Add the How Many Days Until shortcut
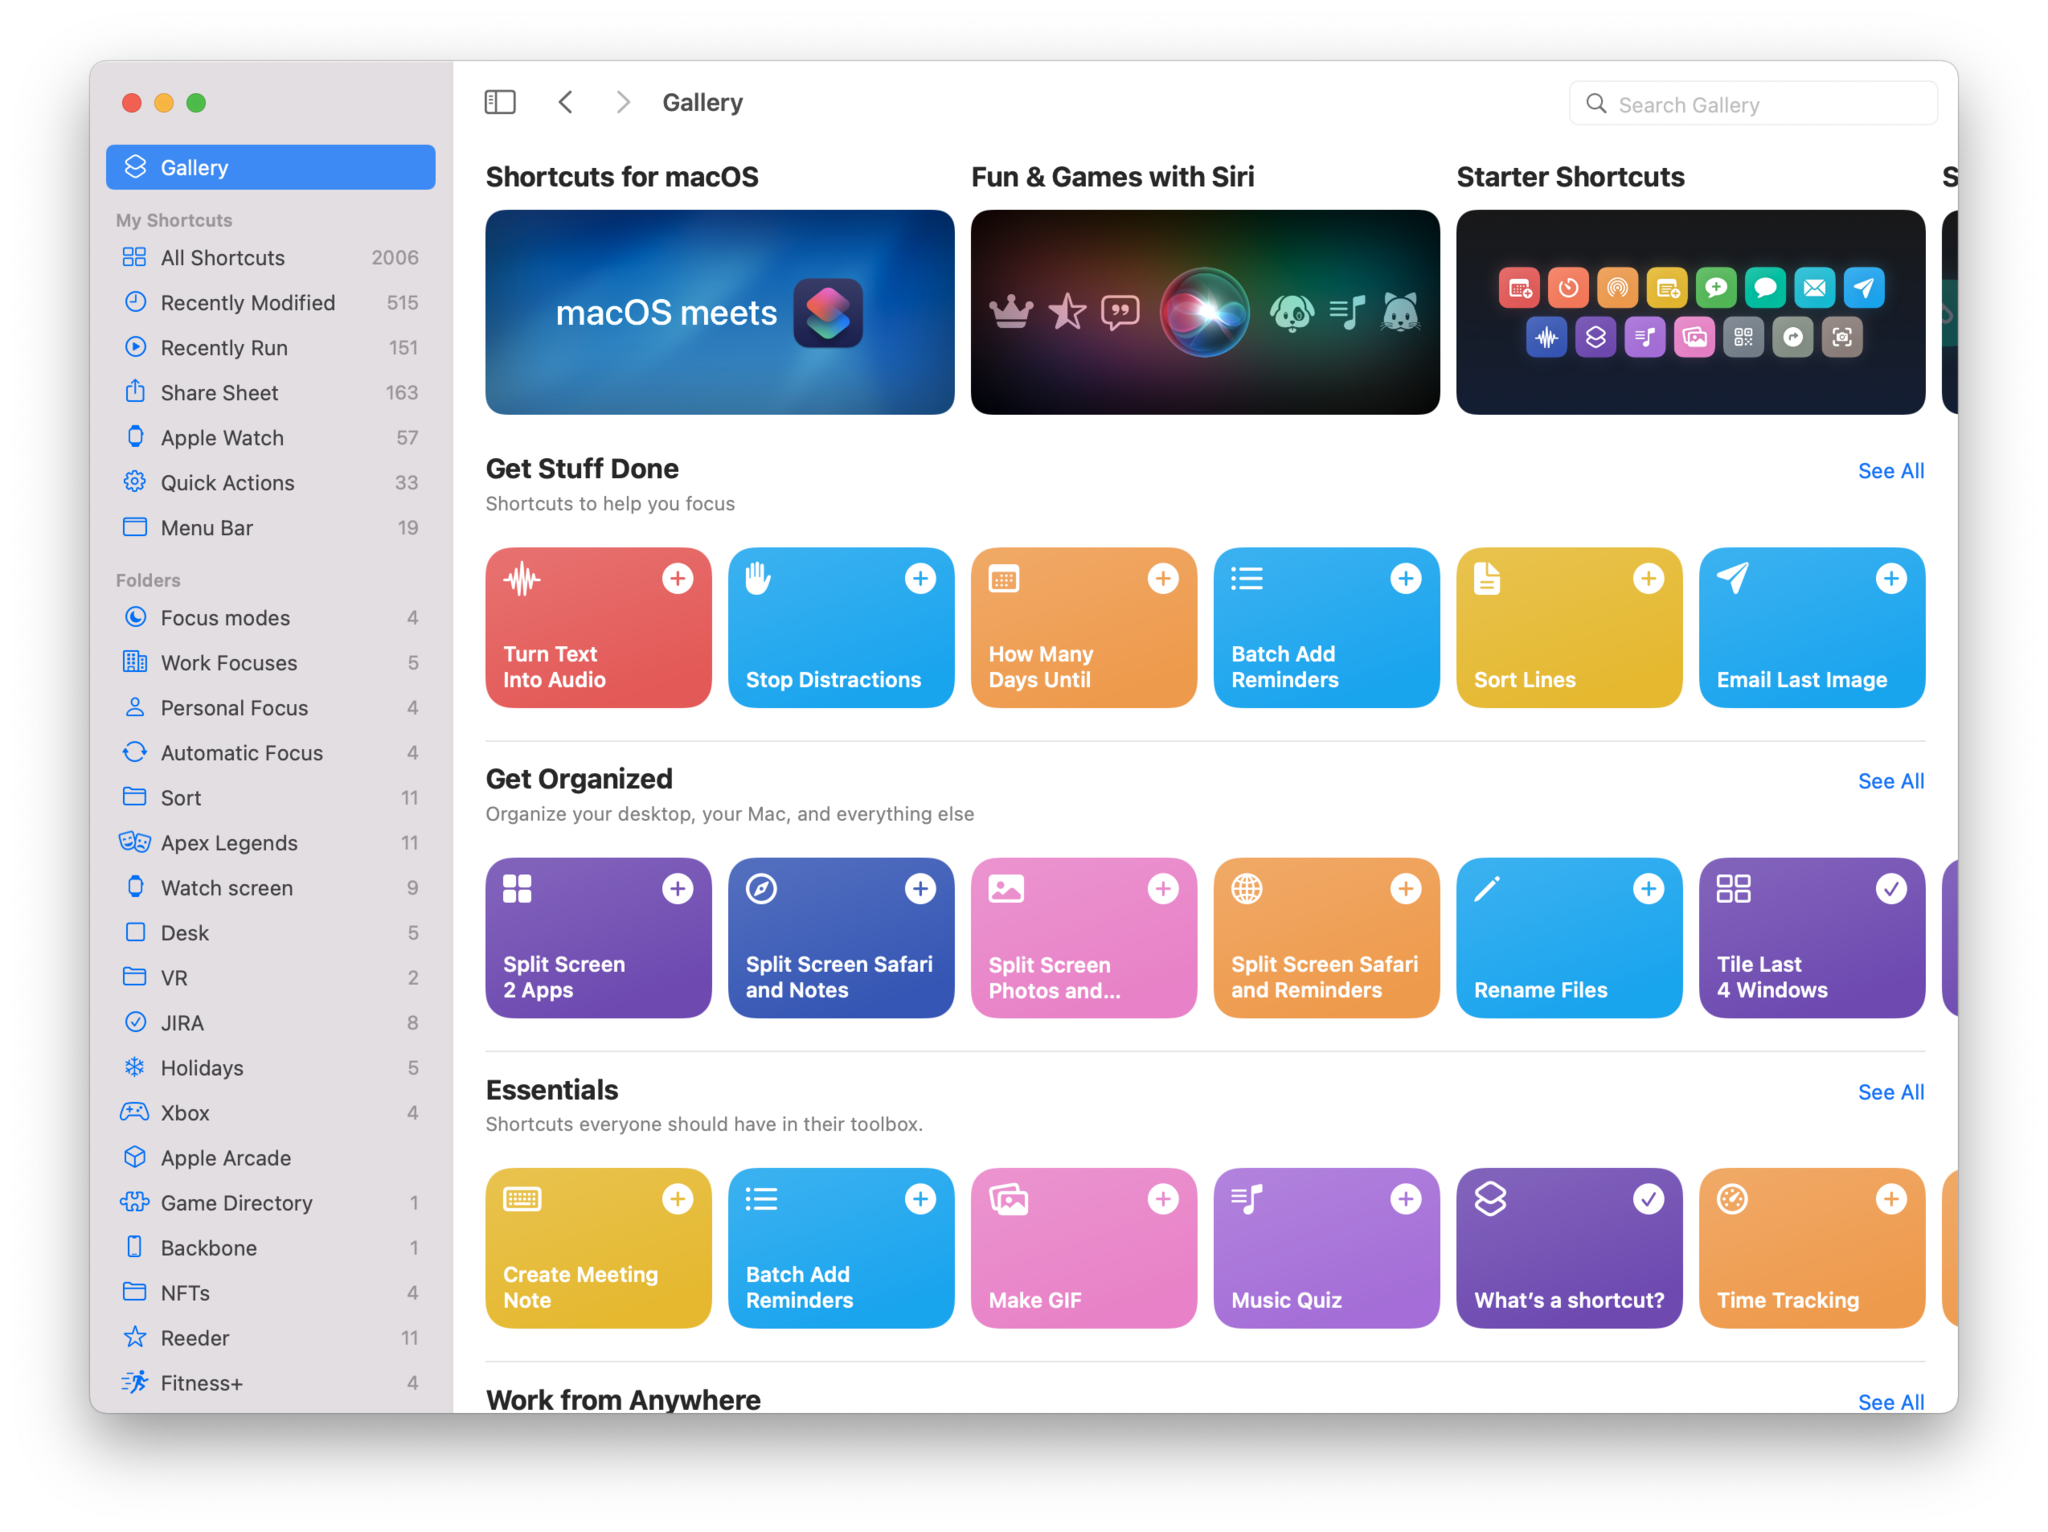2048x1532 pixels. (1163, 578)
